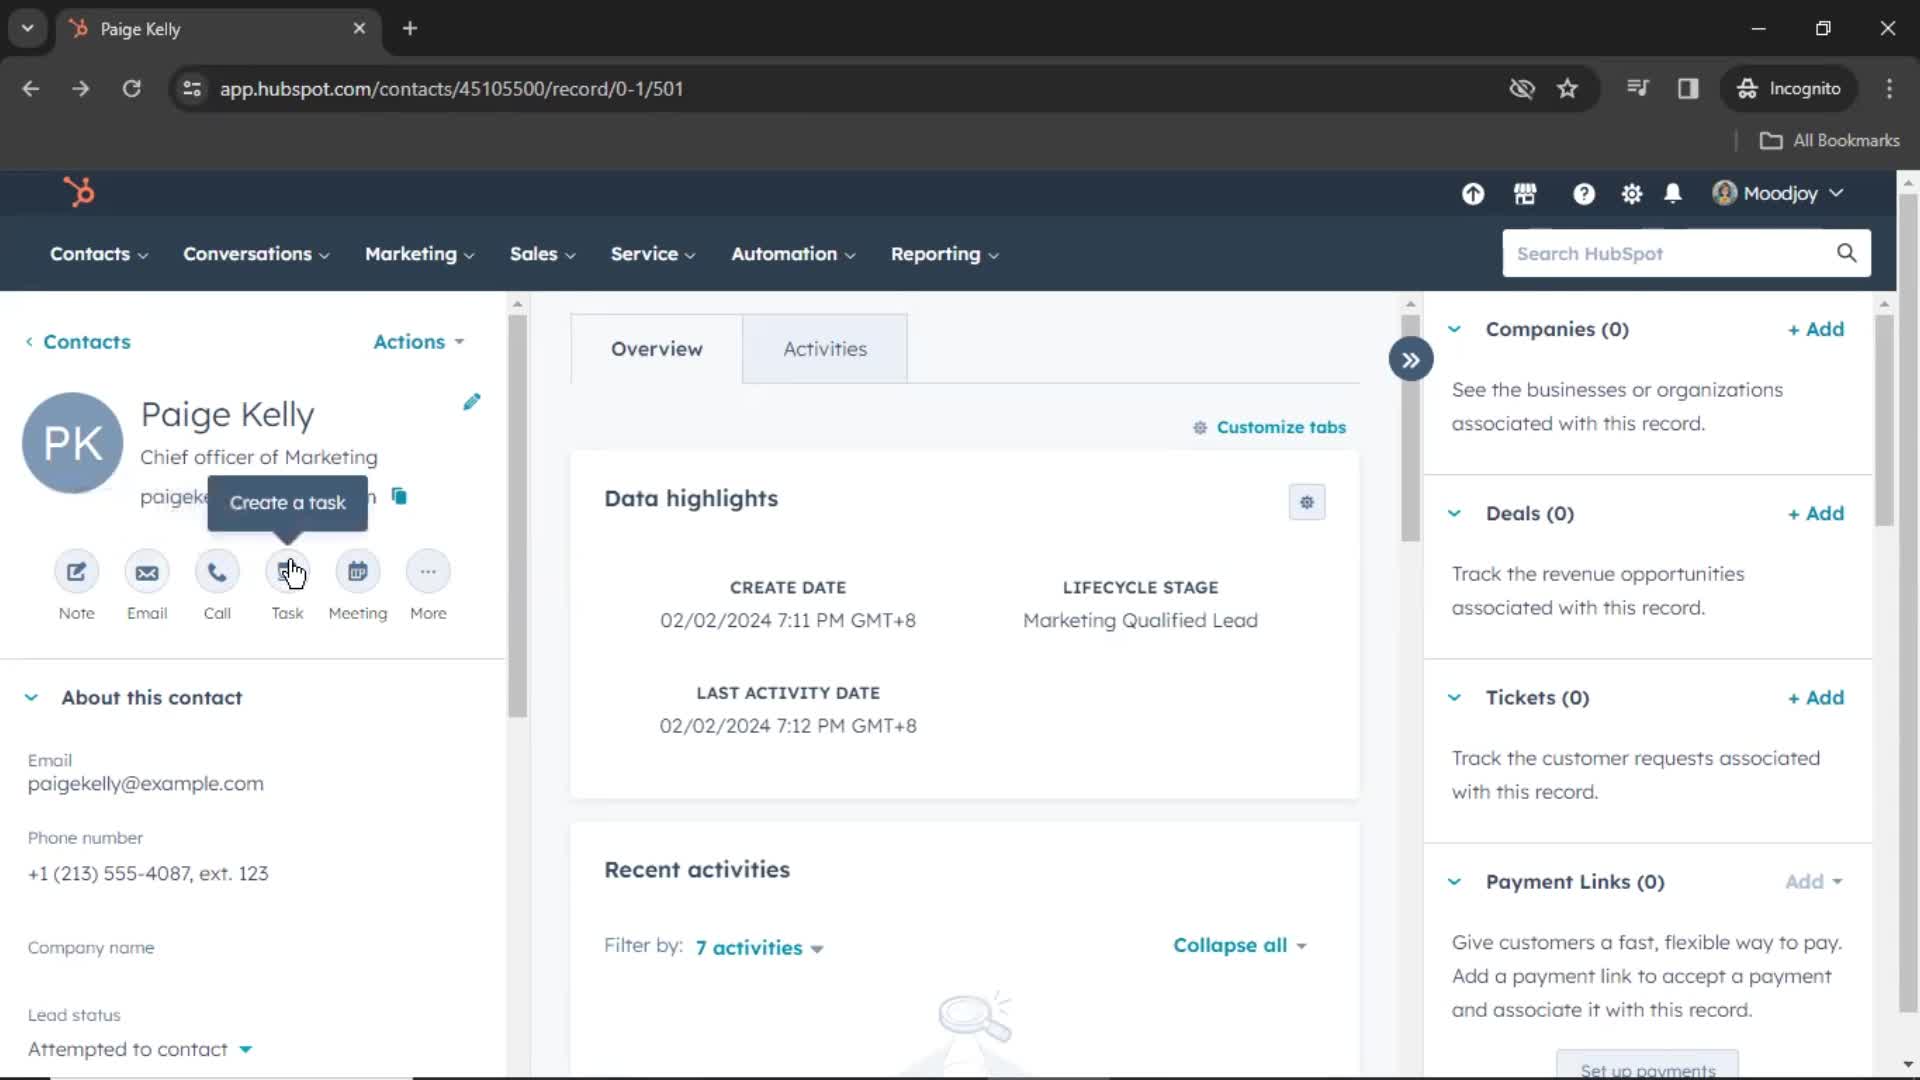Viewport: 1920px width, 1080px height.
Task: Expand the Deals section expander
Action: 1453,513
